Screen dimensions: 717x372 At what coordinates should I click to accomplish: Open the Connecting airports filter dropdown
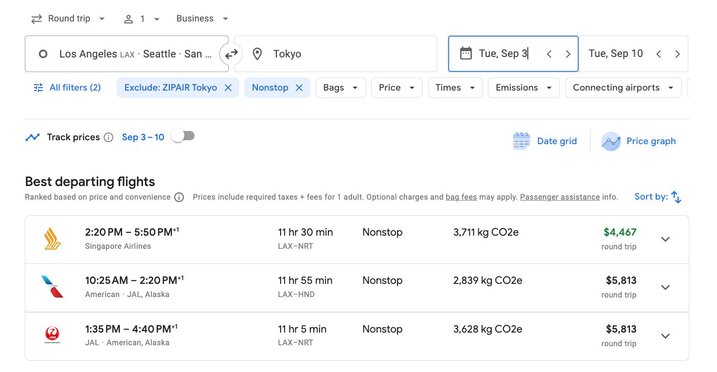tap(623, 88)
